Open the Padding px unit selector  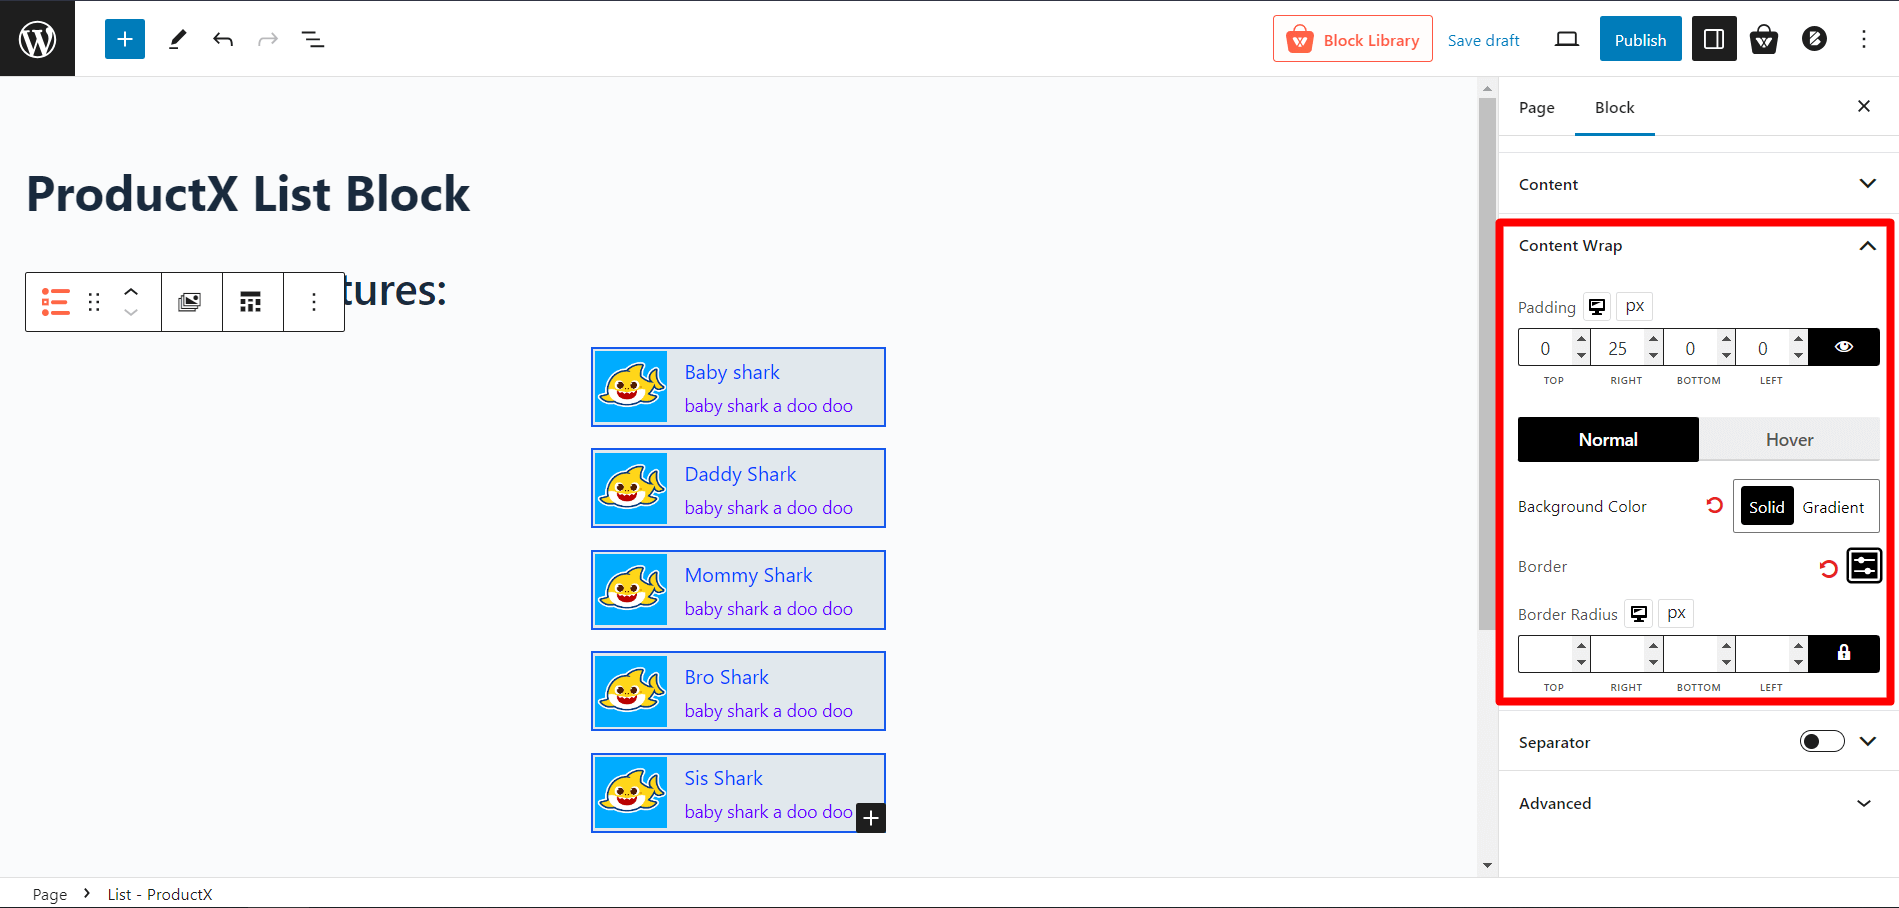pyautogui.click(x=1635, y=306)
